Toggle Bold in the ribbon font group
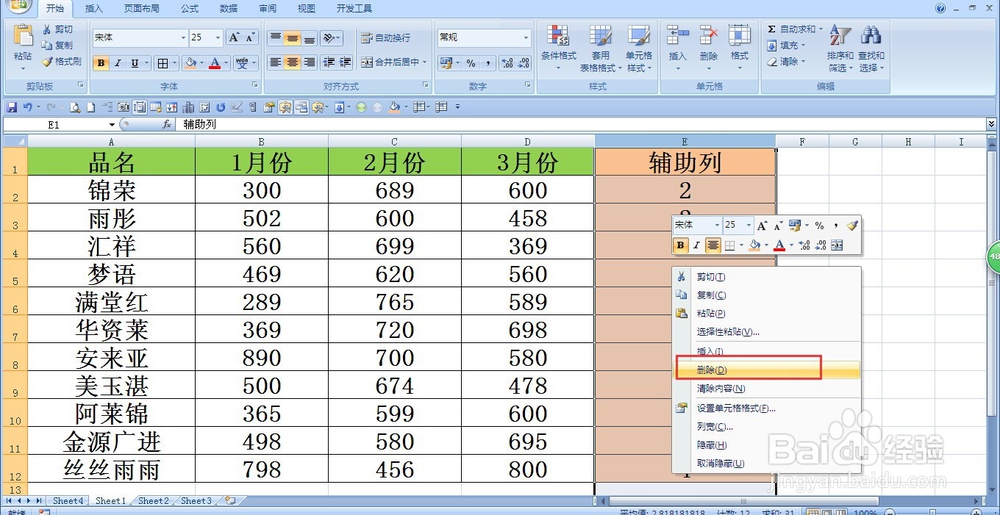 [x=101, y=63]
